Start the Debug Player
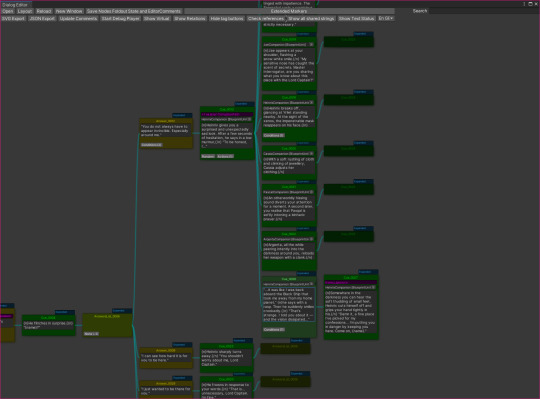This screenshot has width=540, height=399. 121,19
